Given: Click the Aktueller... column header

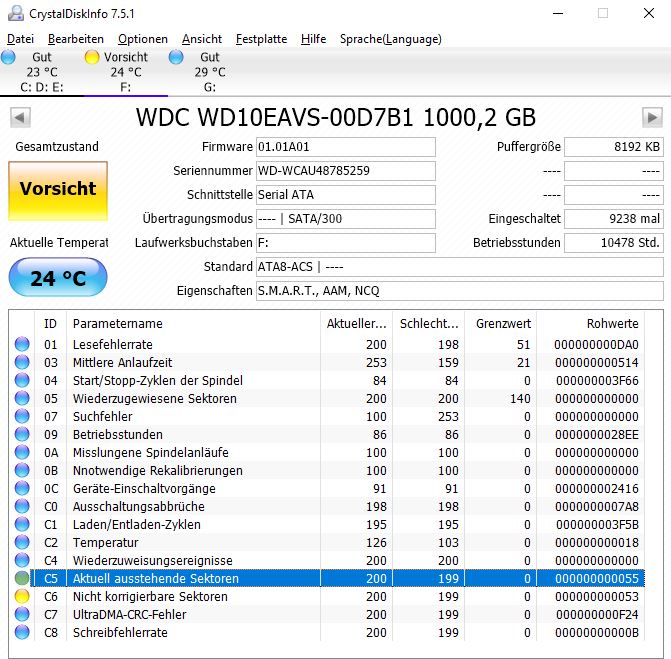Looking at the screenshot, I should click(356, 324).
